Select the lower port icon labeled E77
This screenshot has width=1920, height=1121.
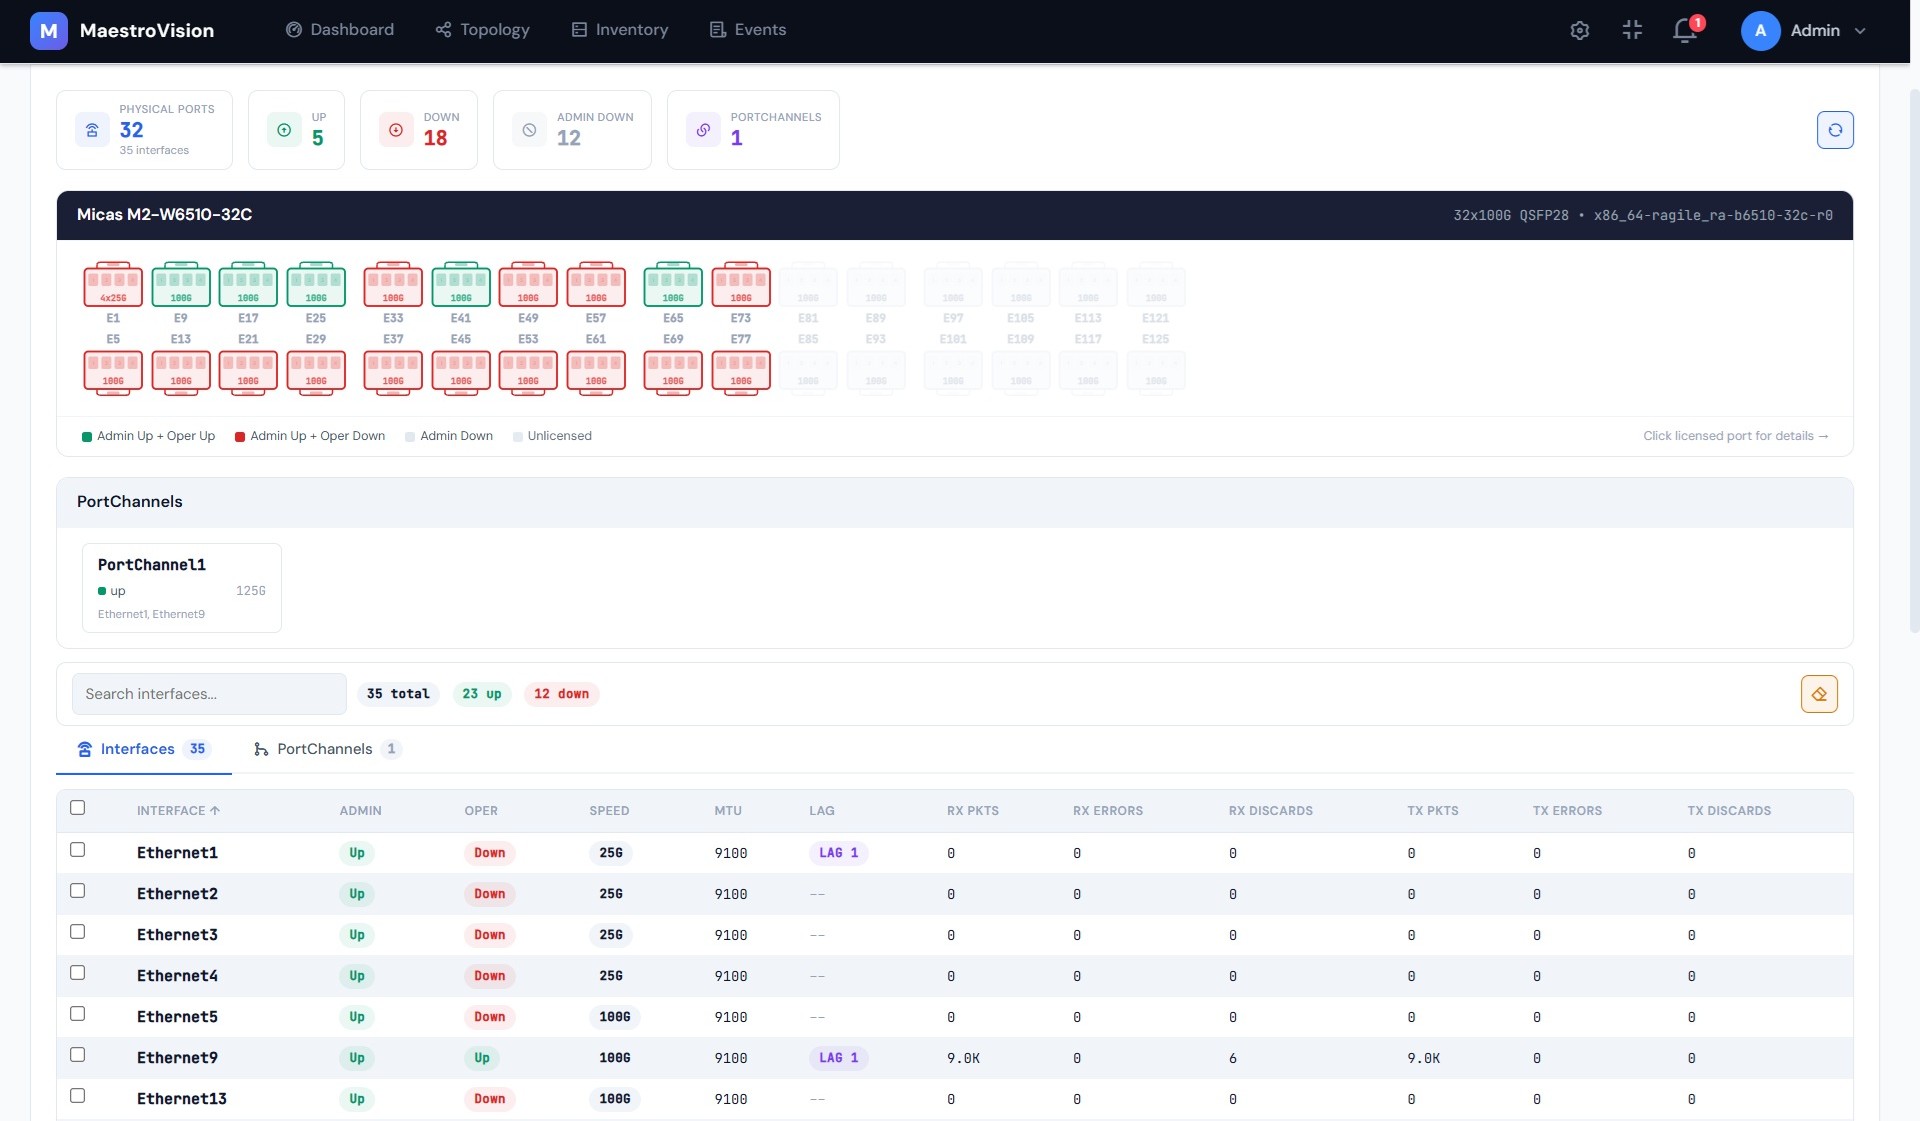741,373
